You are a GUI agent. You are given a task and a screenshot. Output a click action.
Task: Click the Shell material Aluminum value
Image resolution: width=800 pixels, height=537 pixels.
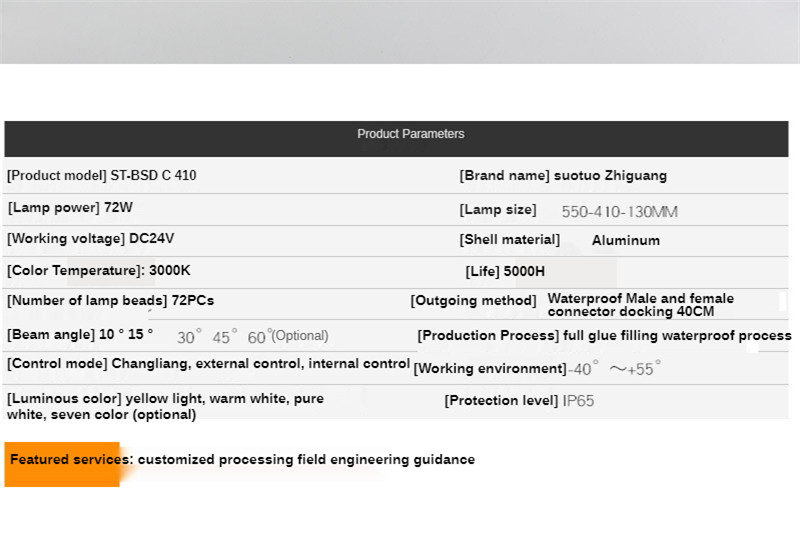click(626, 240)
